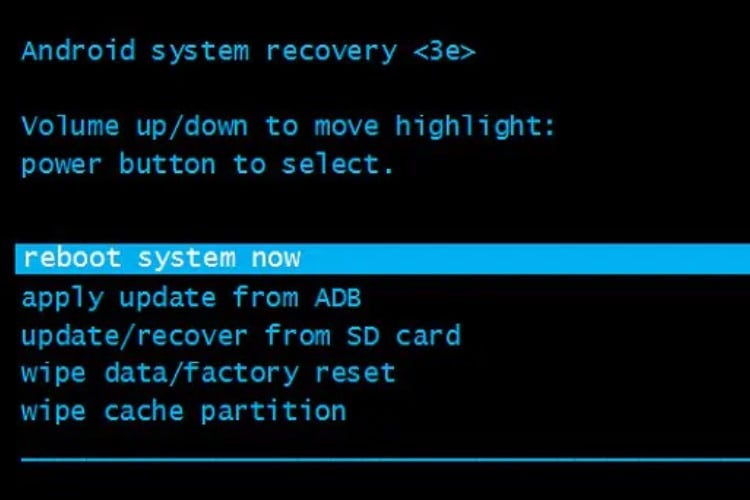Click the word highlight: in instructions
750x500 pixels.
point(474,127)
